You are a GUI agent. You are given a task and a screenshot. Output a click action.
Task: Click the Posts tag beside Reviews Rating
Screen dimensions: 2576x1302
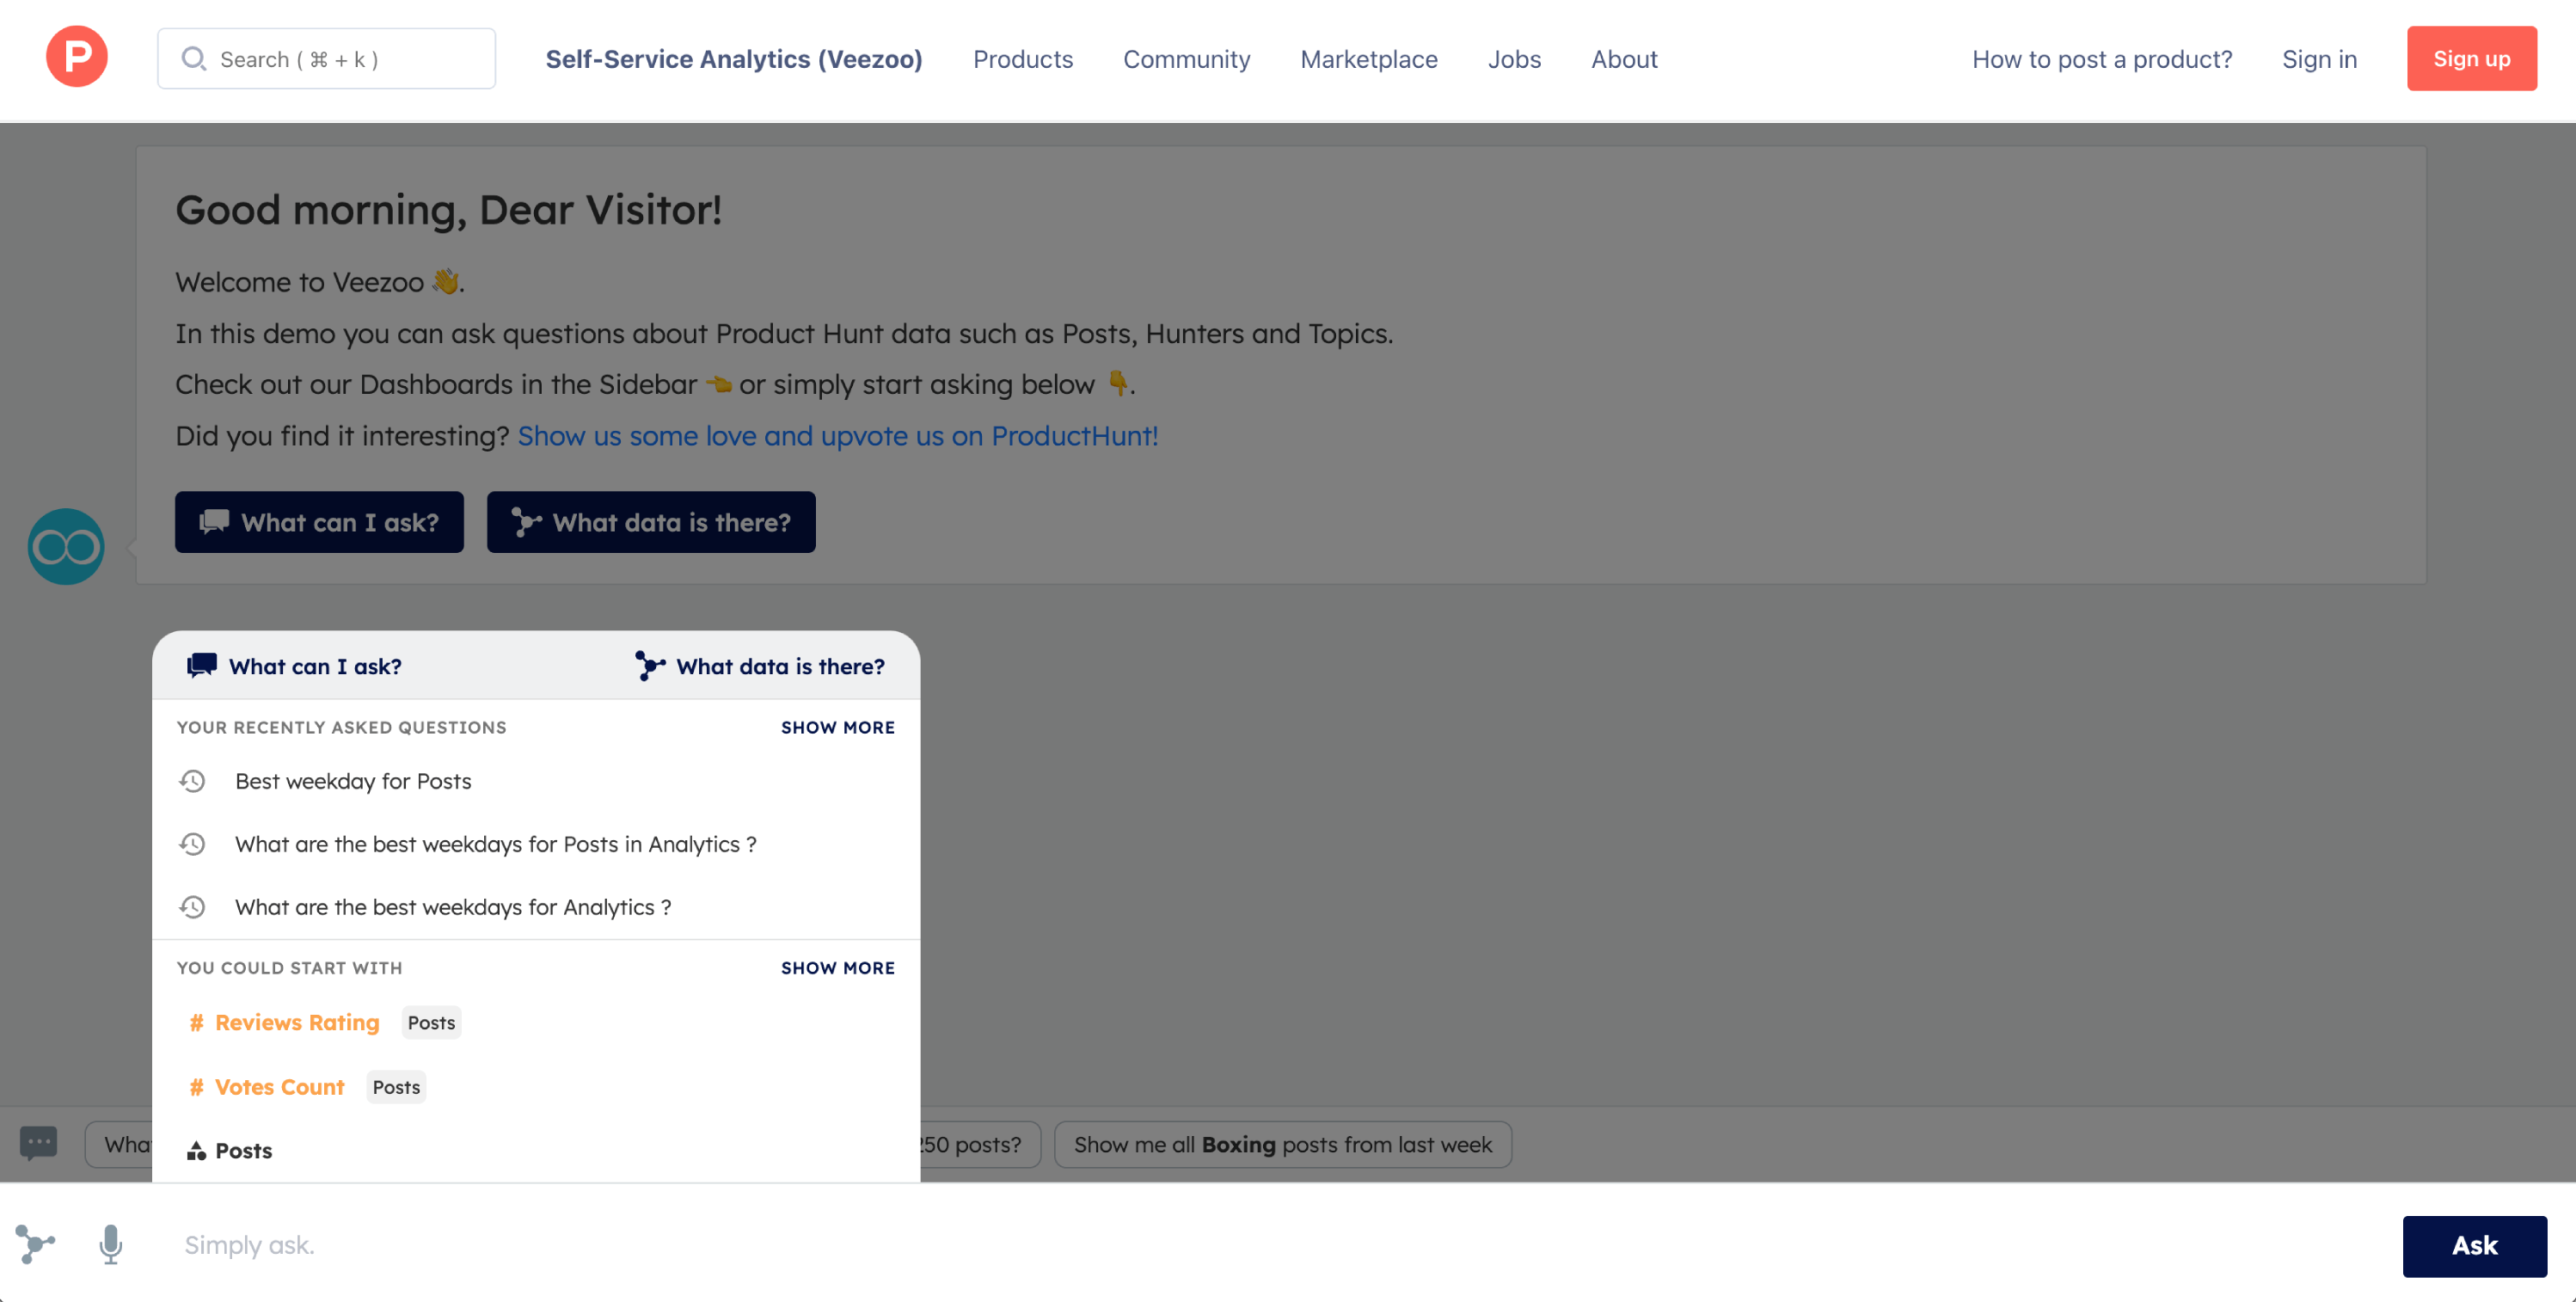point(431,1022)
